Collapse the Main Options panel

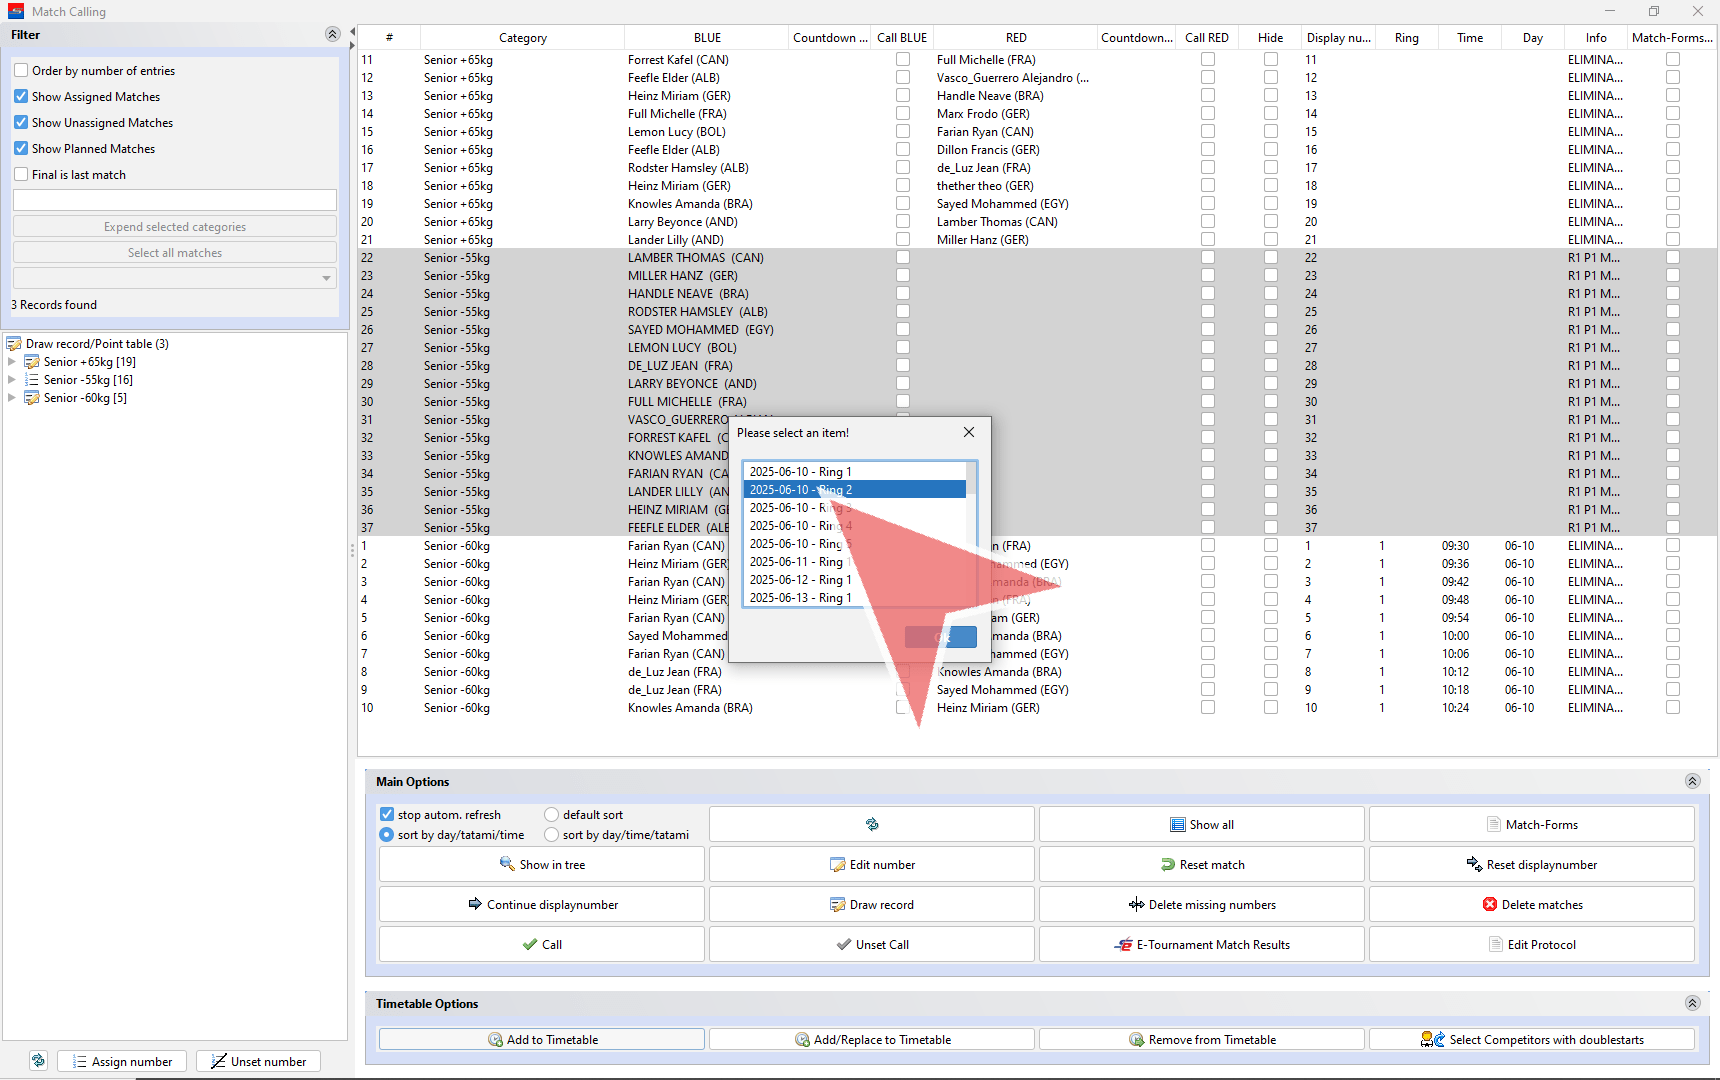(1692, 781)
